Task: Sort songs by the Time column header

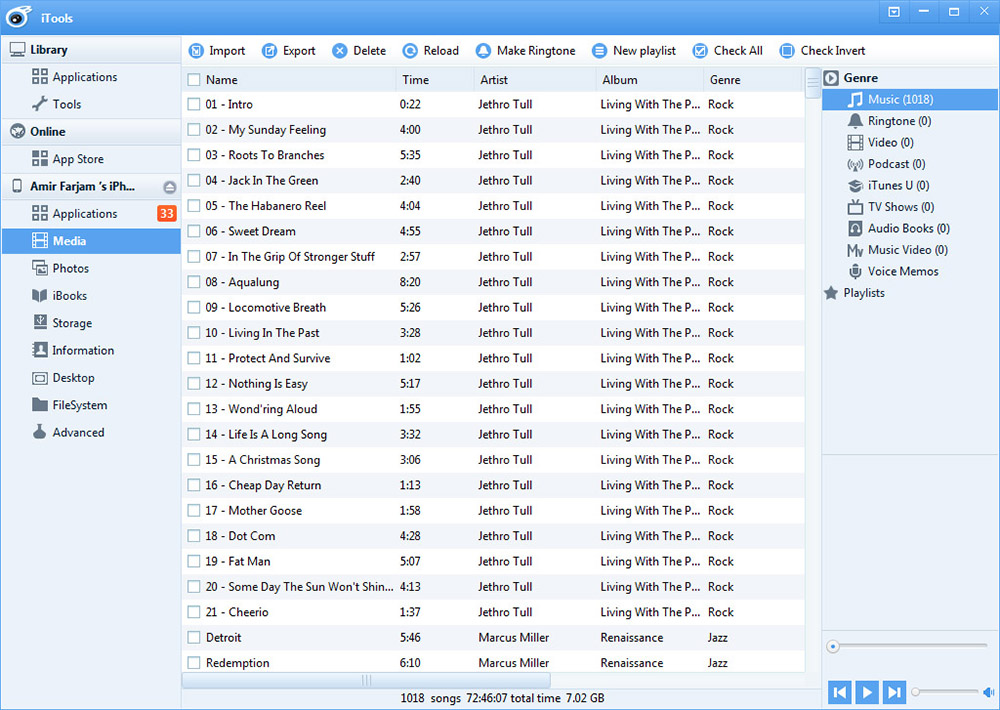Action: [415, 80]
